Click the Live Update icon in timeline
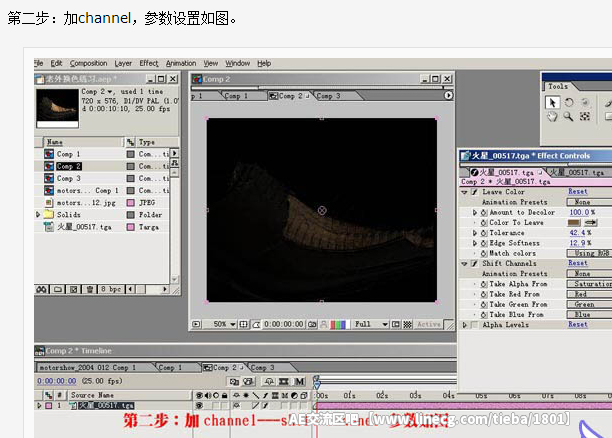 pyautogui.click(x=248, y=381)
